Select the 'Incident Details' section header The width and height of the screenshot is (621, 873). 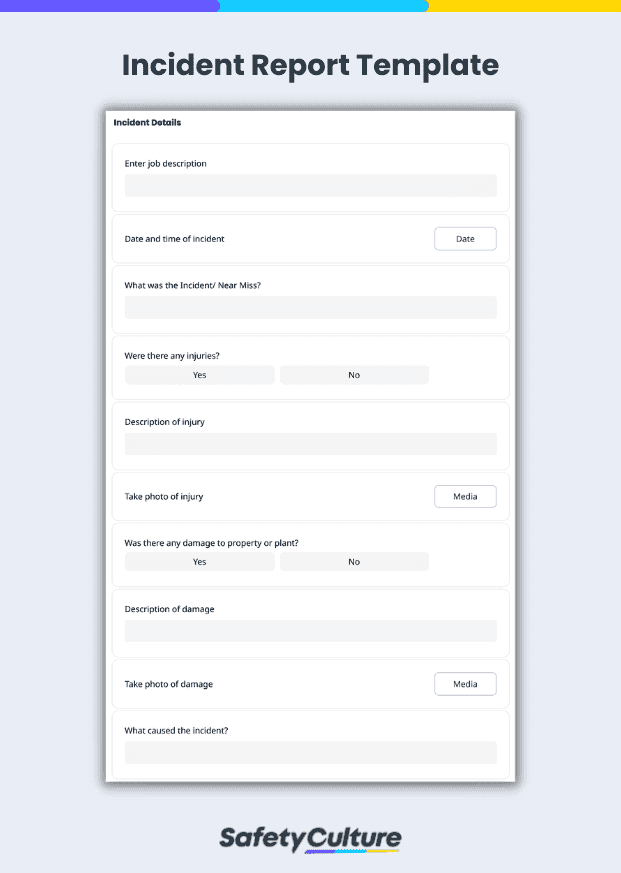tap(148, 122)
